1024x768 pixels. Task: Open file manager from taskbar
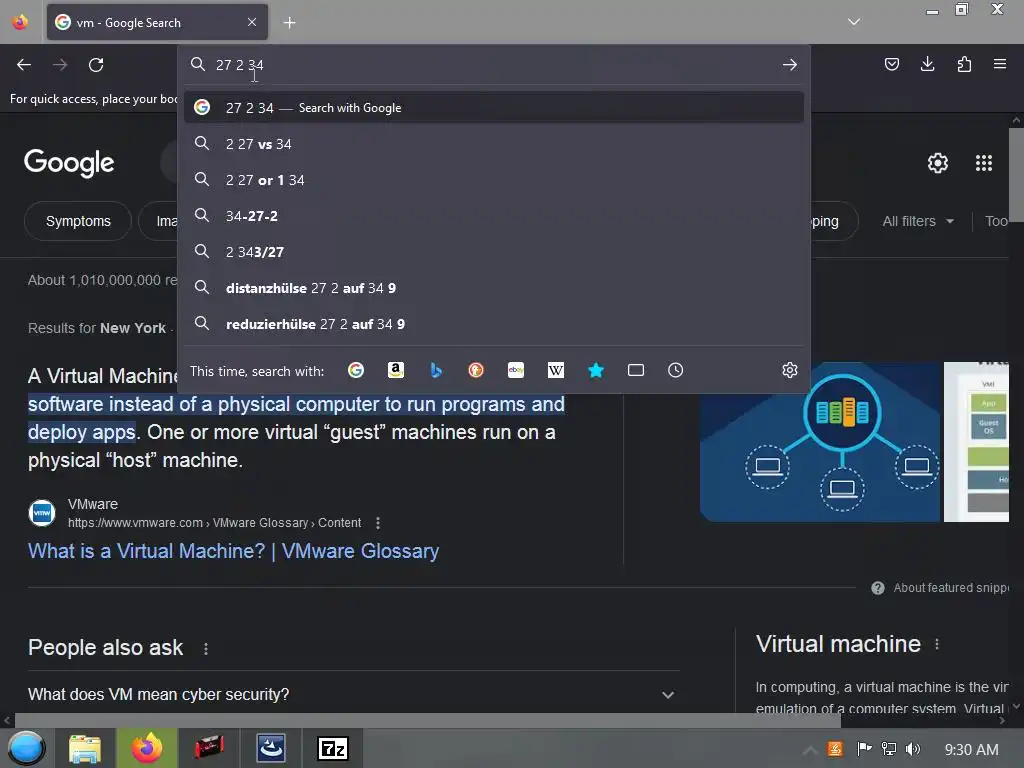(x=85, y=748)
